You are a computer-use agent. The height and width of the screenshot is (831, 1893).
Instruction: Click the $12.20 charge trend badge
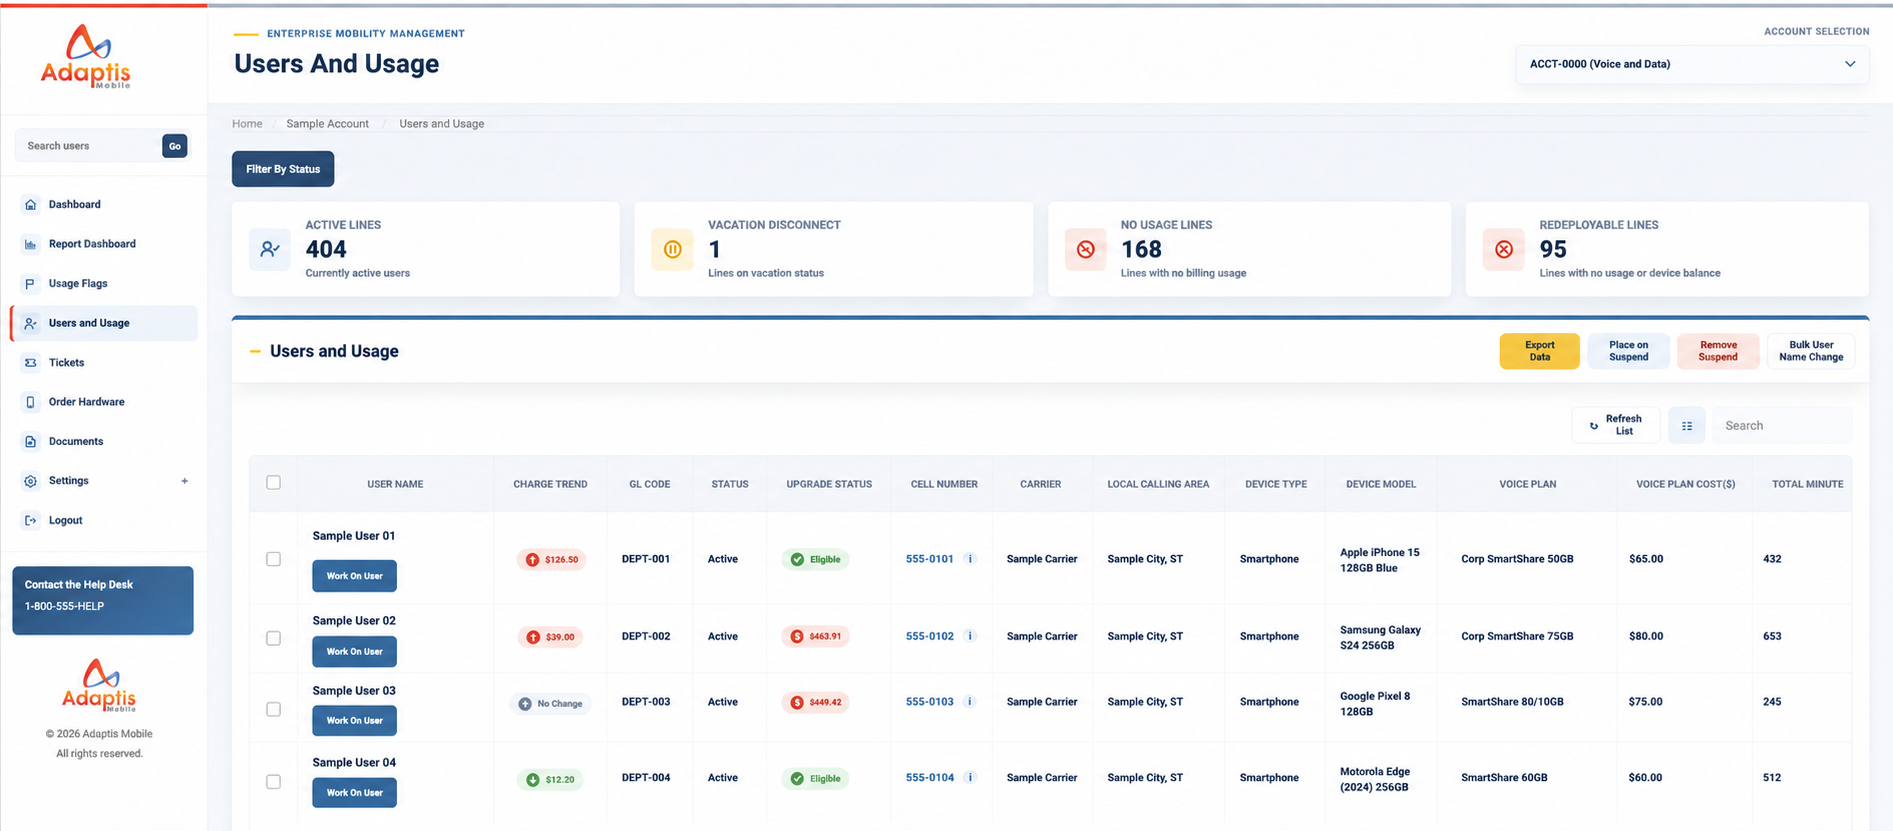[550, 780]
